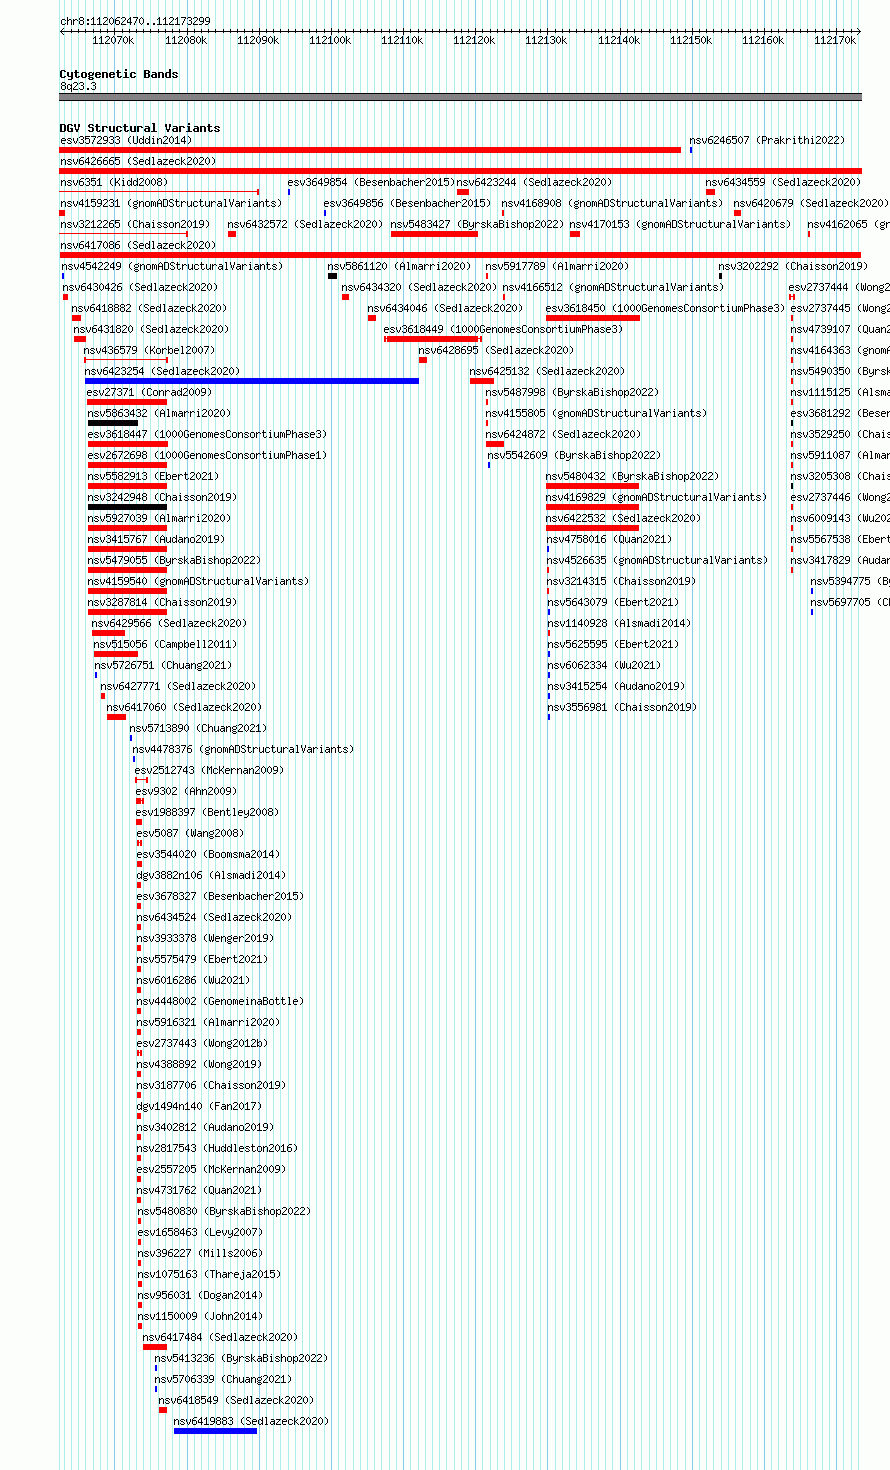
Task: Open variant nsv6246507 (Prakrithi2022)
Action: [767, 140]
